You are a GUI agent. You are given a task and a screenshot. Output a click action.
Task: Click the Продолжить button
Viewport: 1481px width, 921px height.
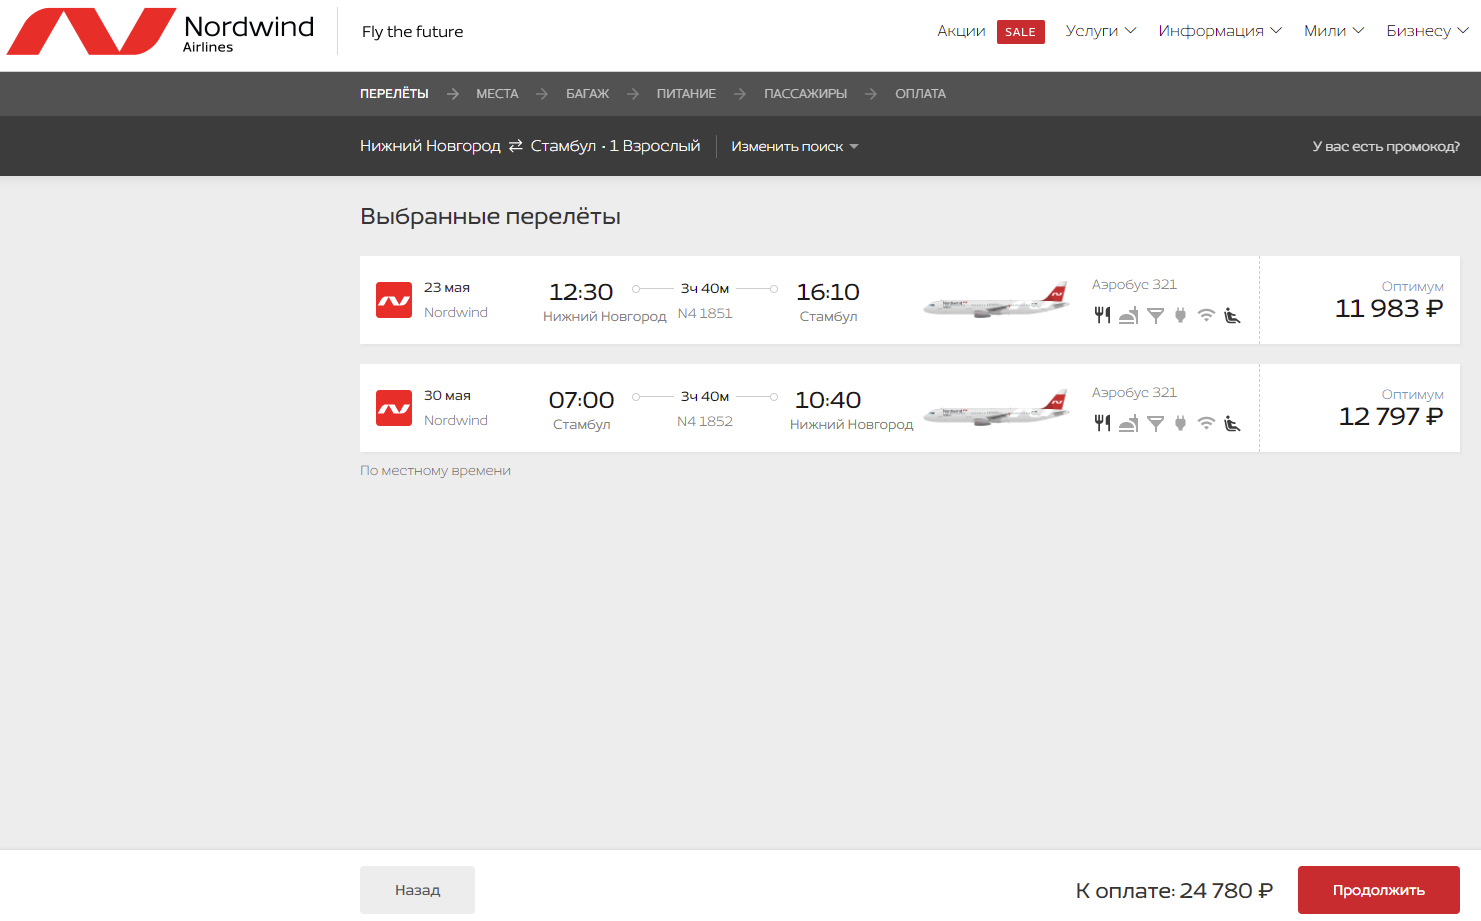1379,890
